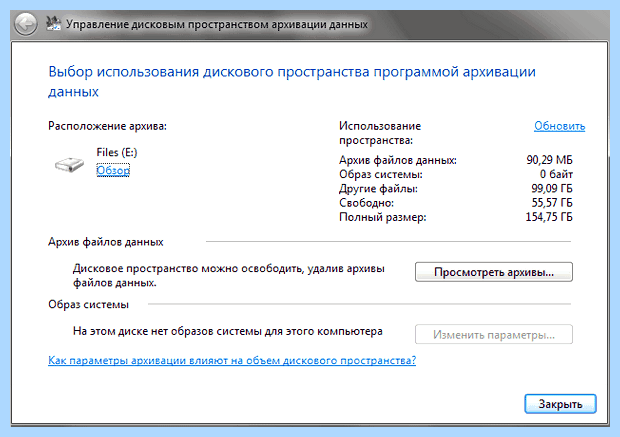This screenshot has width=620, height=437.
Task: Click the Другие файлы label
Action: pyautogui.click(x=378, y=189)
